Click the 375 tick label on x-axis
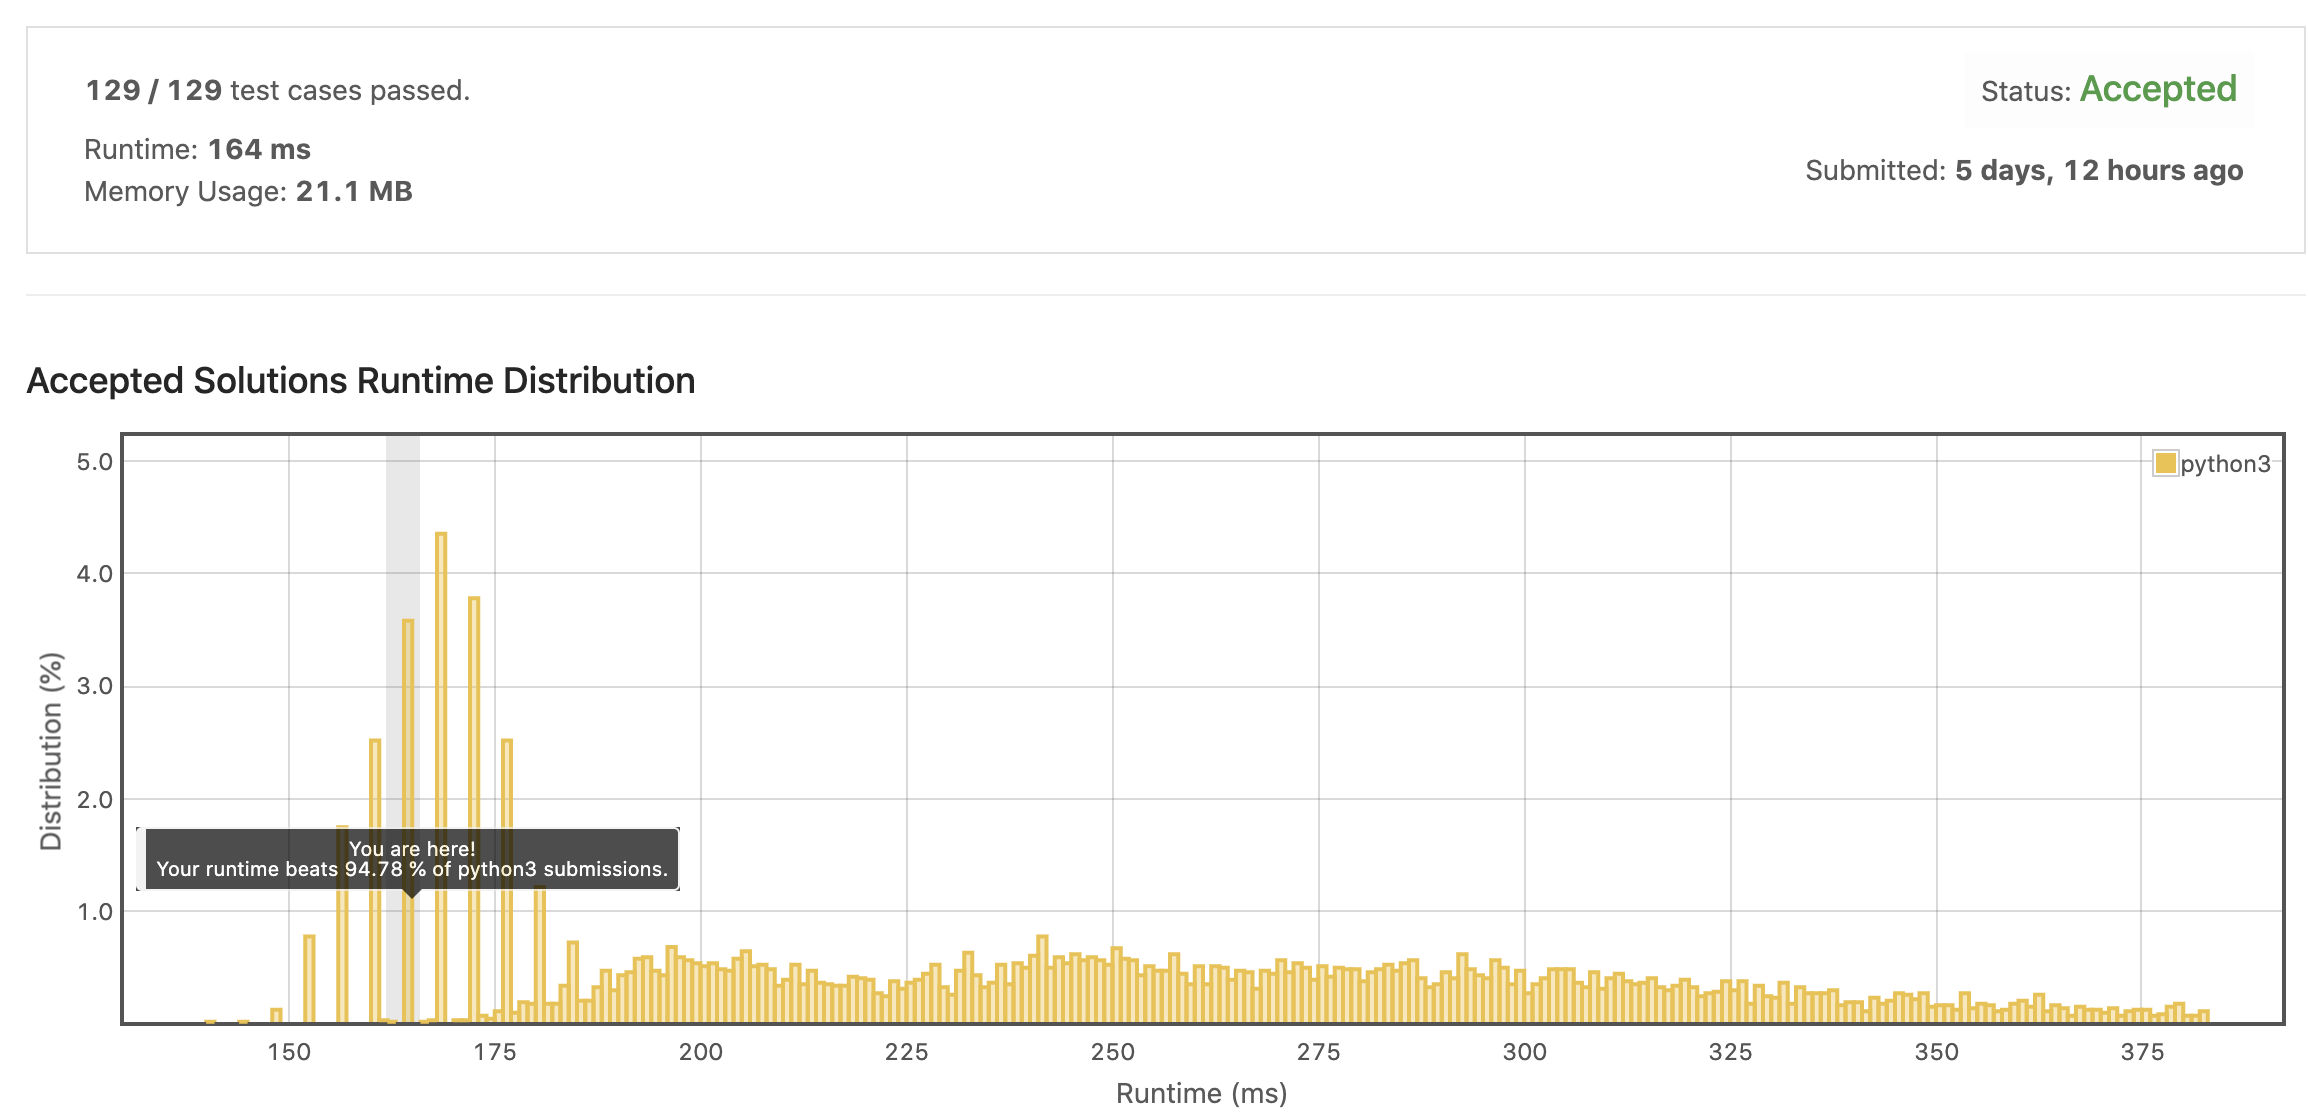The height and width of the screenshot is (1118, 2308). [x=2142, y=1052]
